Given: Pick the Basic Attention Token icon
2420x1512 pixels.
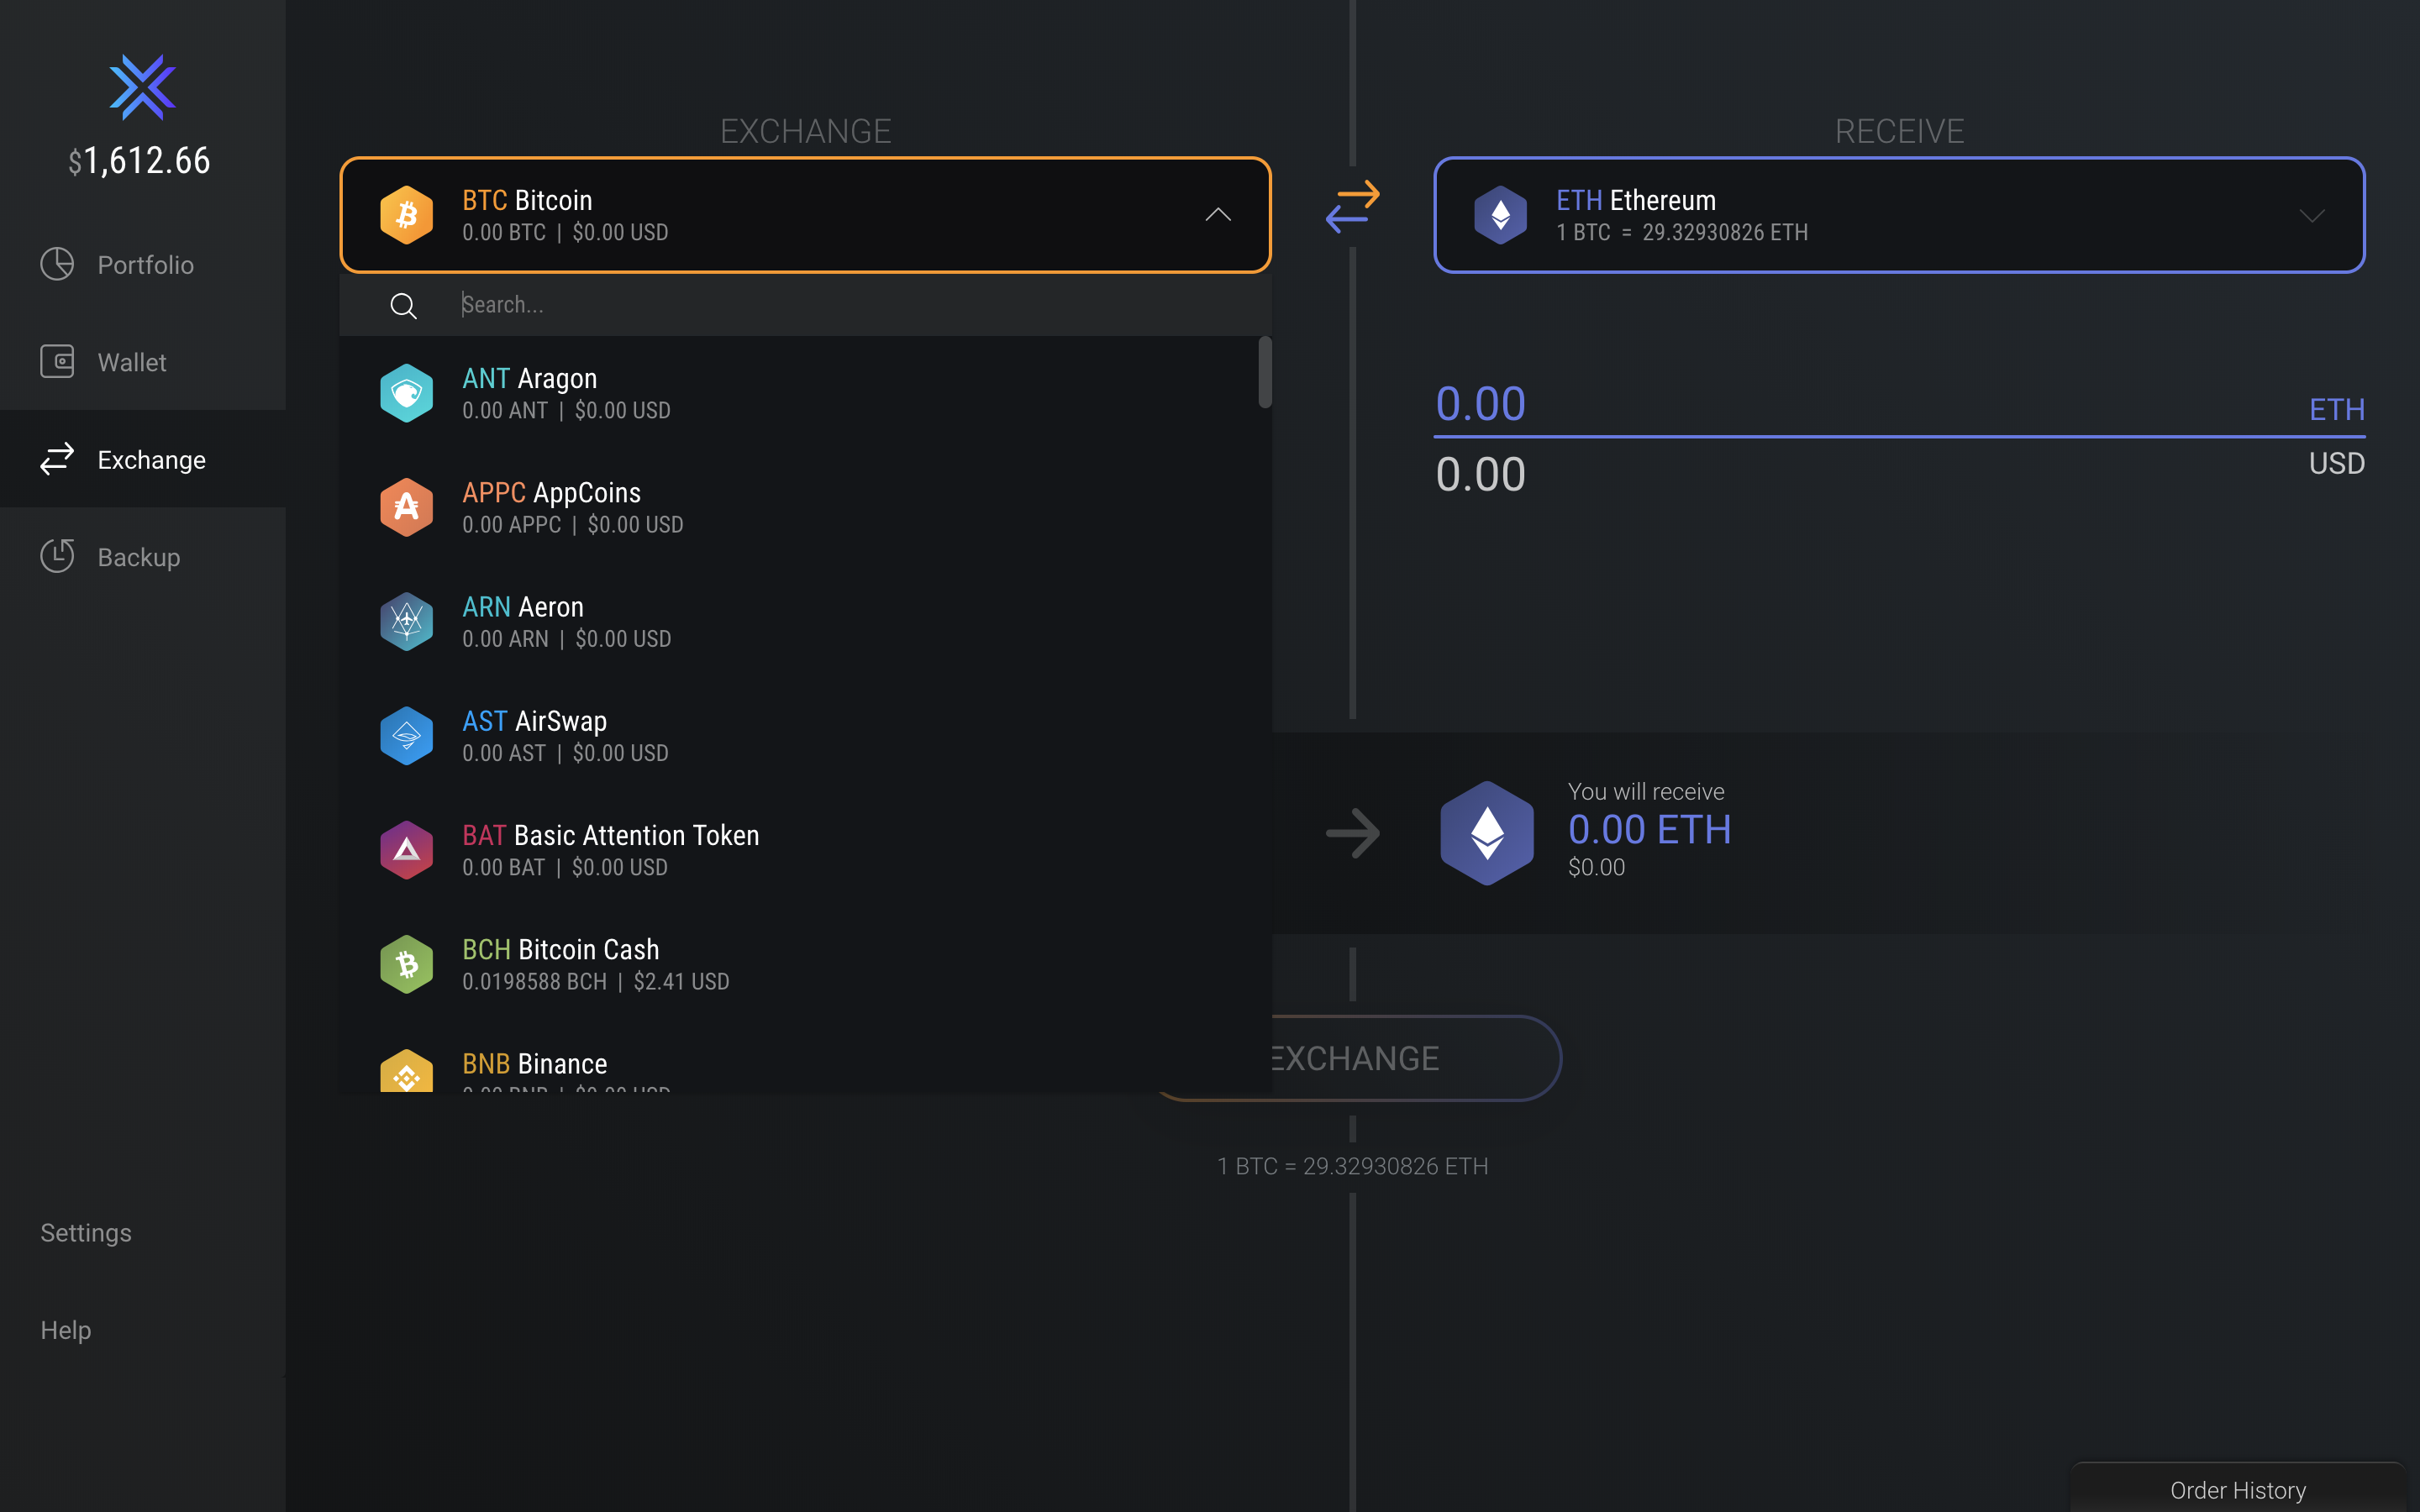Looking at the screenshot, I should tap(406, 850).
